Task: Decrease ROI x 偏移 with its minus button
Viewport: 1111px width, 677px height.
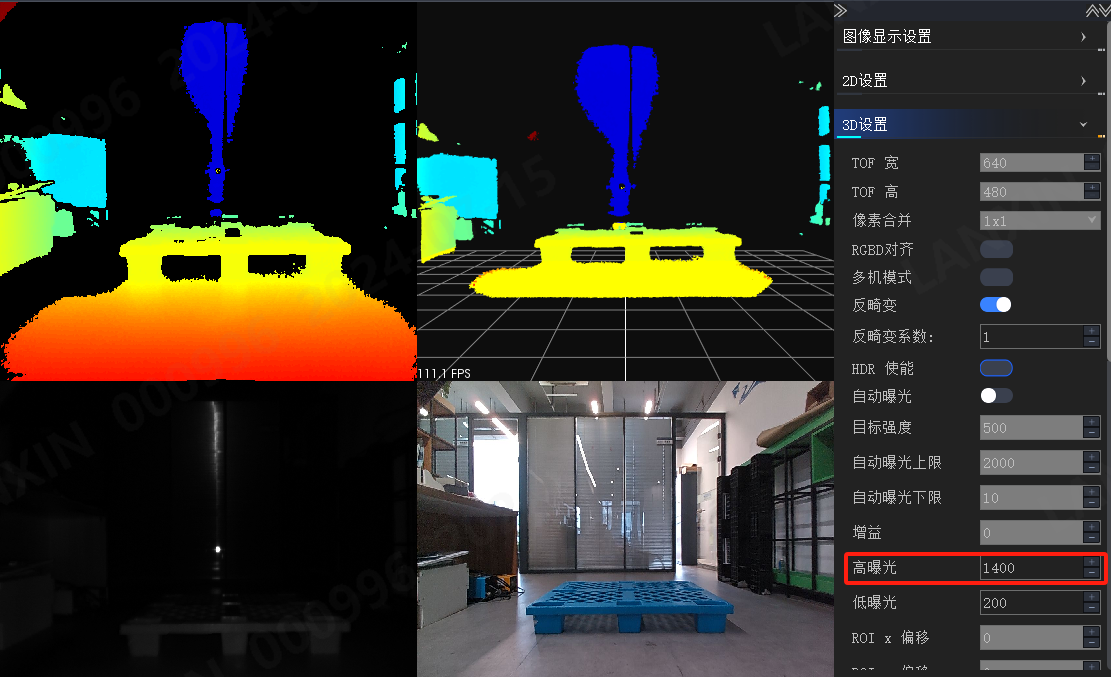Action: [1092, 643]
